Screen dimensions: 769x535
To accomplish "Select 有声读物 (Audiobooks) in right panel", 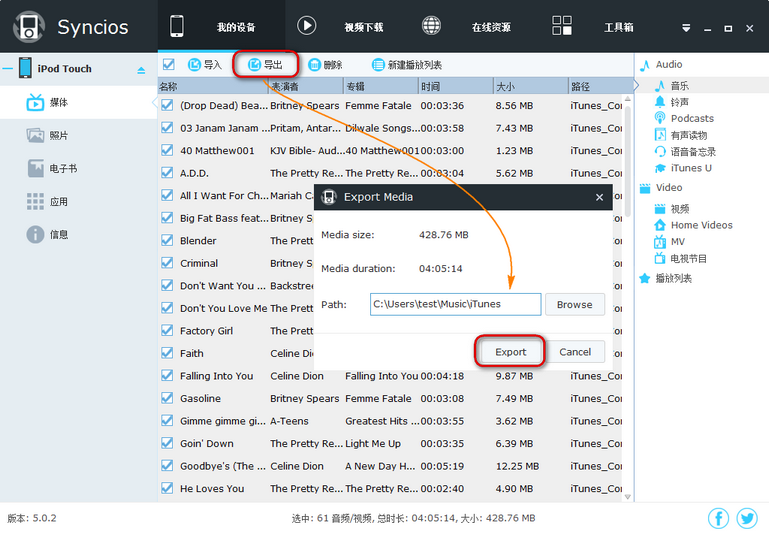I will coord(681,135).
